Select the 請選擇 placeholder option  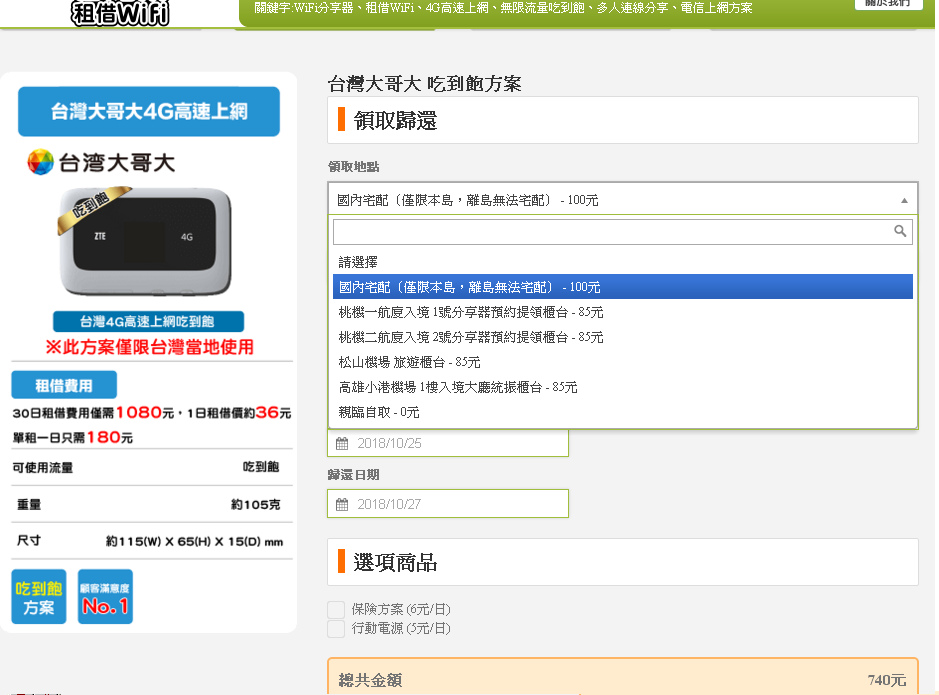(623, 262)
